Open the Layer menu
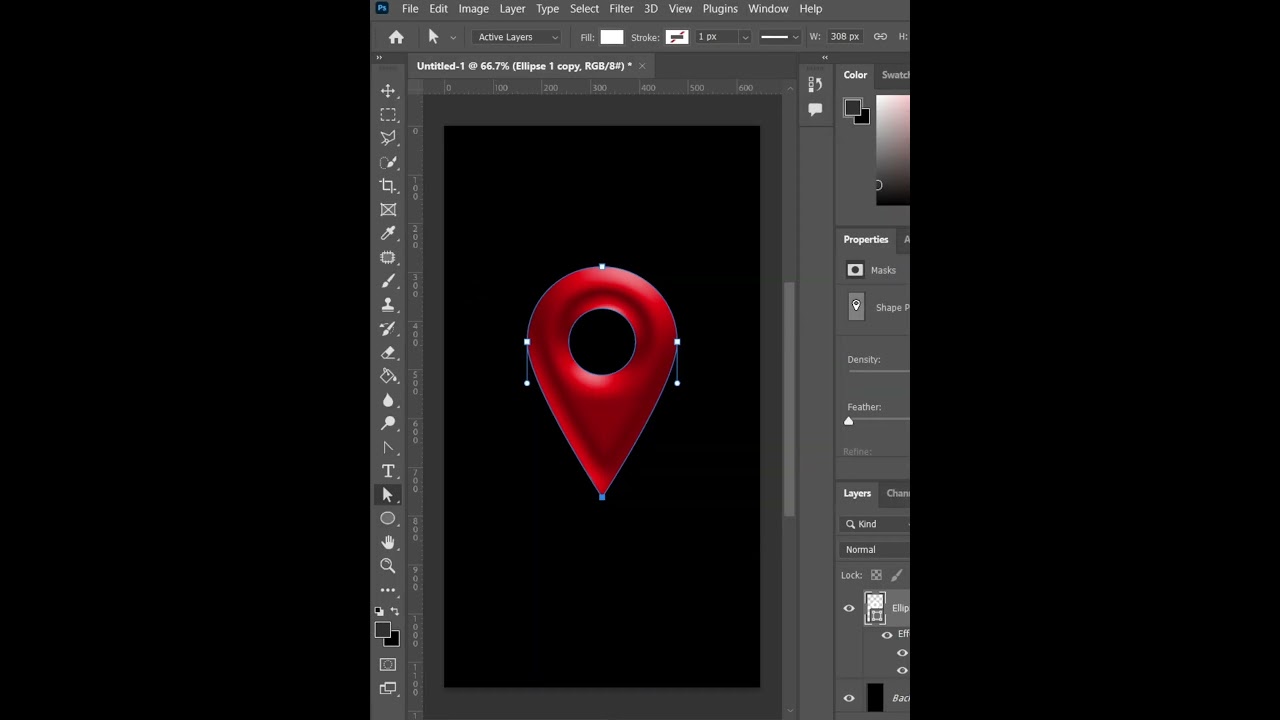The height and width of the screenshot is (720, 1280). point(512,9)
